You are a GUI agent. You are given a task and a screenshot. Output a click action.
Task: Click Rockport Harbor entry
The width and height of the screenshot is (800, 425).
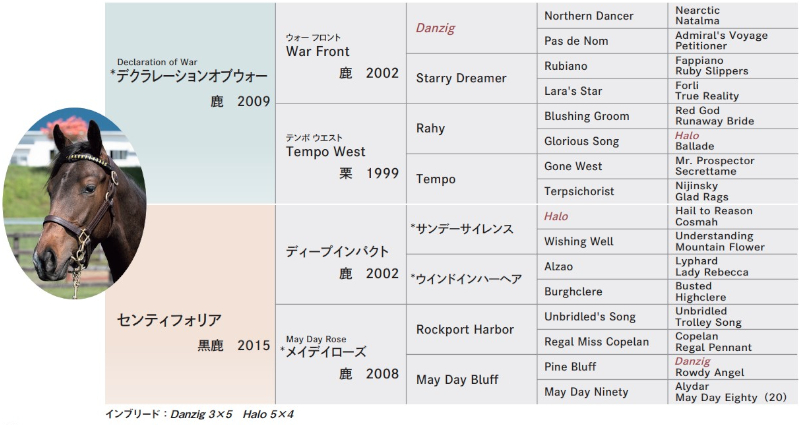472,330
